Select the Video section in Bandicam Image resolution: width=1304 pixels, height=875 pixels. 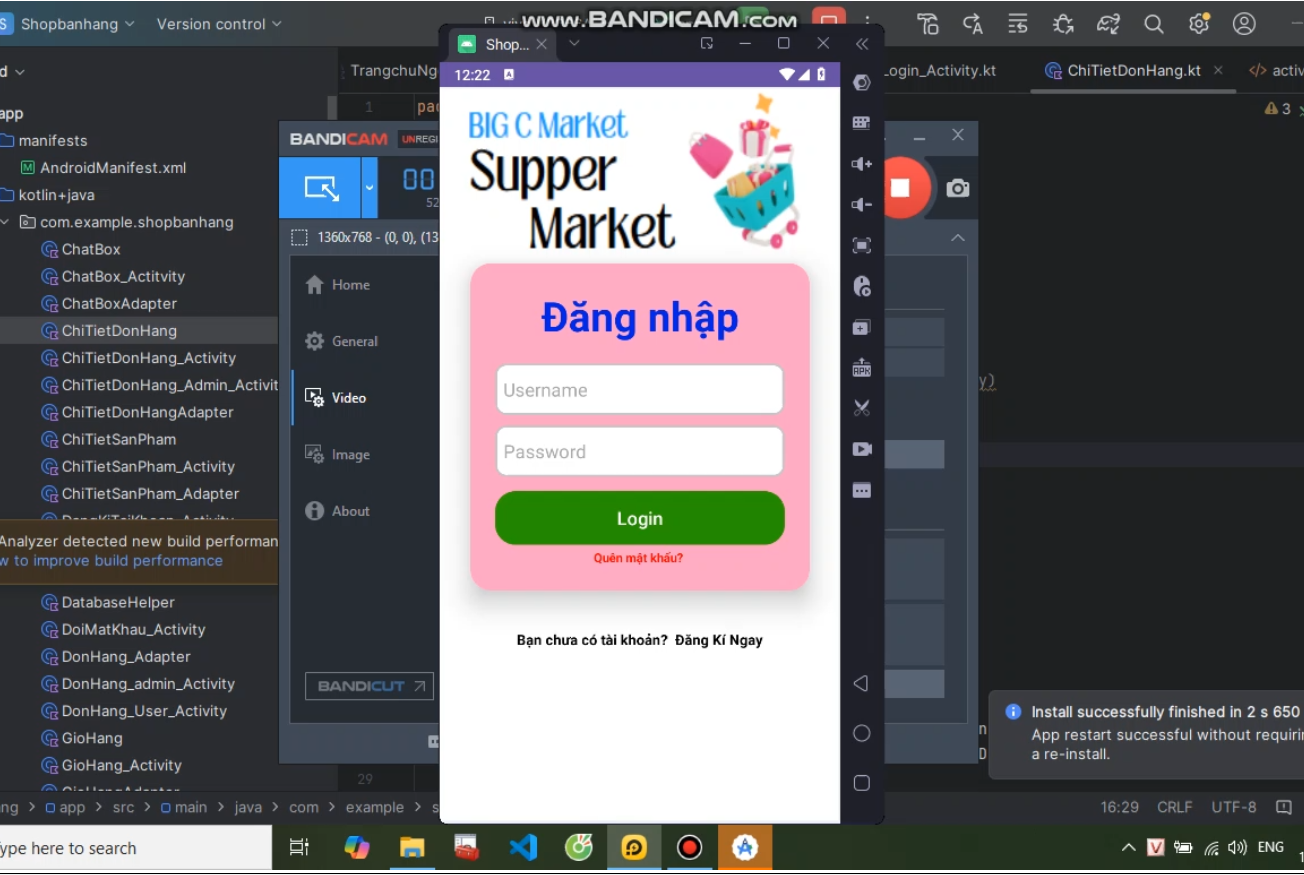click(x=336, y=398)
